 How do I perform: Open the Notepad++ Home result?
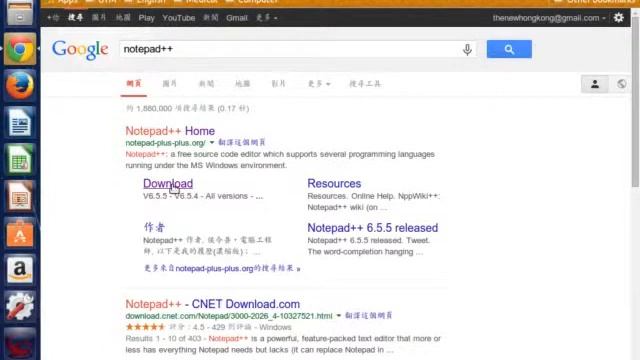pos(170,131)
